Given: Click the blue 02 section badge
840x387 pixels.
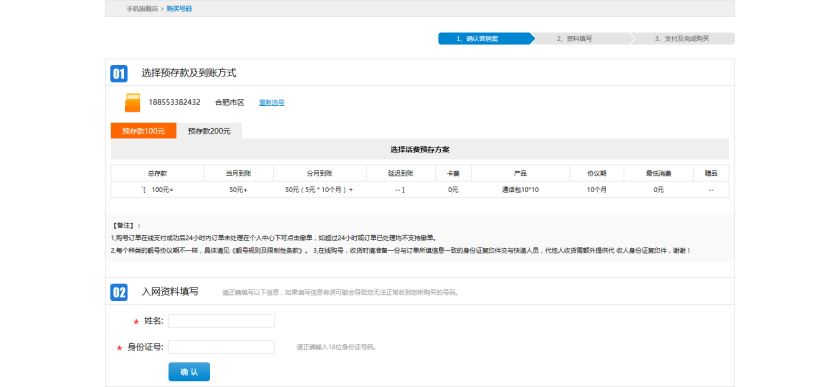Looking at the screenshot, I should (x=119, y=292).
